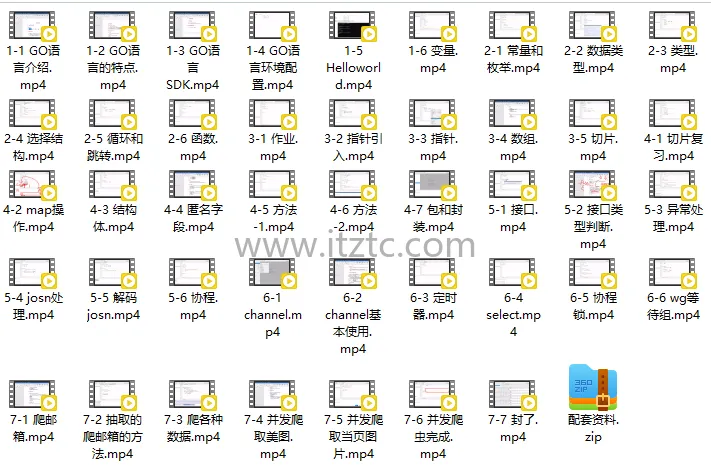Click the 2-3 类型.mp4 file name label
The height and width of the screenshot is (466, 711).
click(x=672, y=59)
